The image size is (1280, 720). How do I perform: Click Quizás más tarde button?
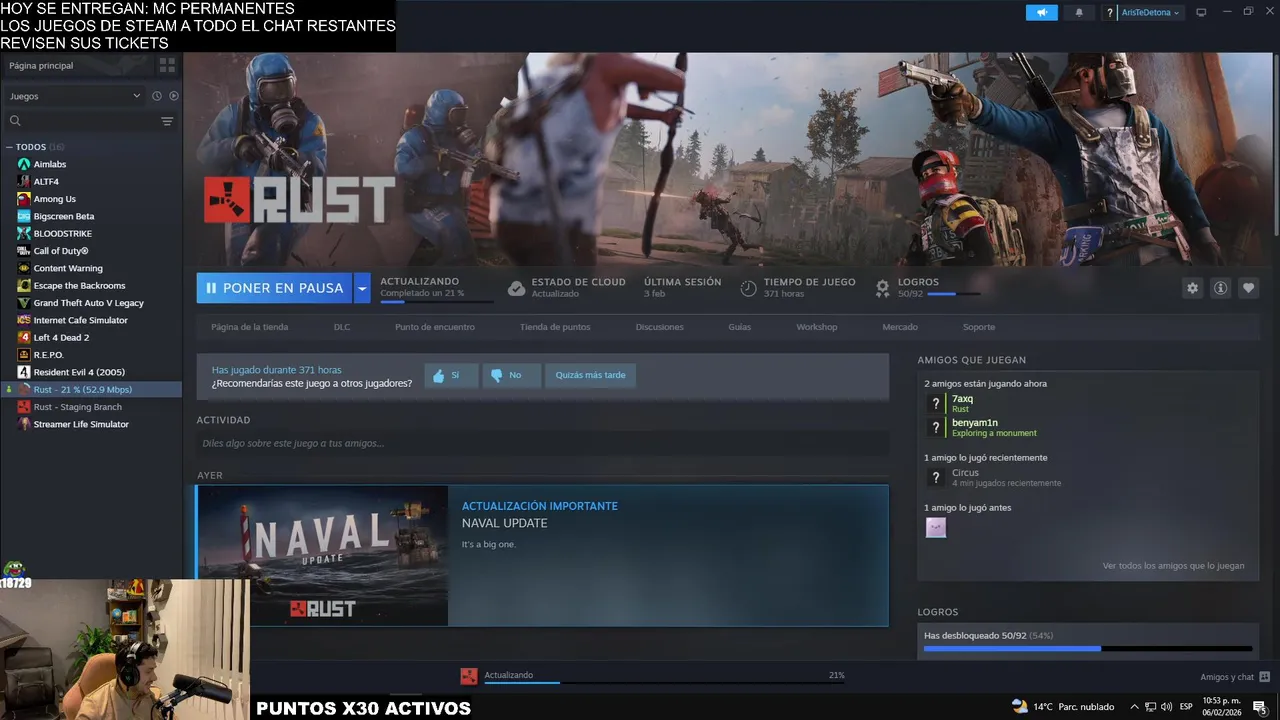[x=590, y=375]
